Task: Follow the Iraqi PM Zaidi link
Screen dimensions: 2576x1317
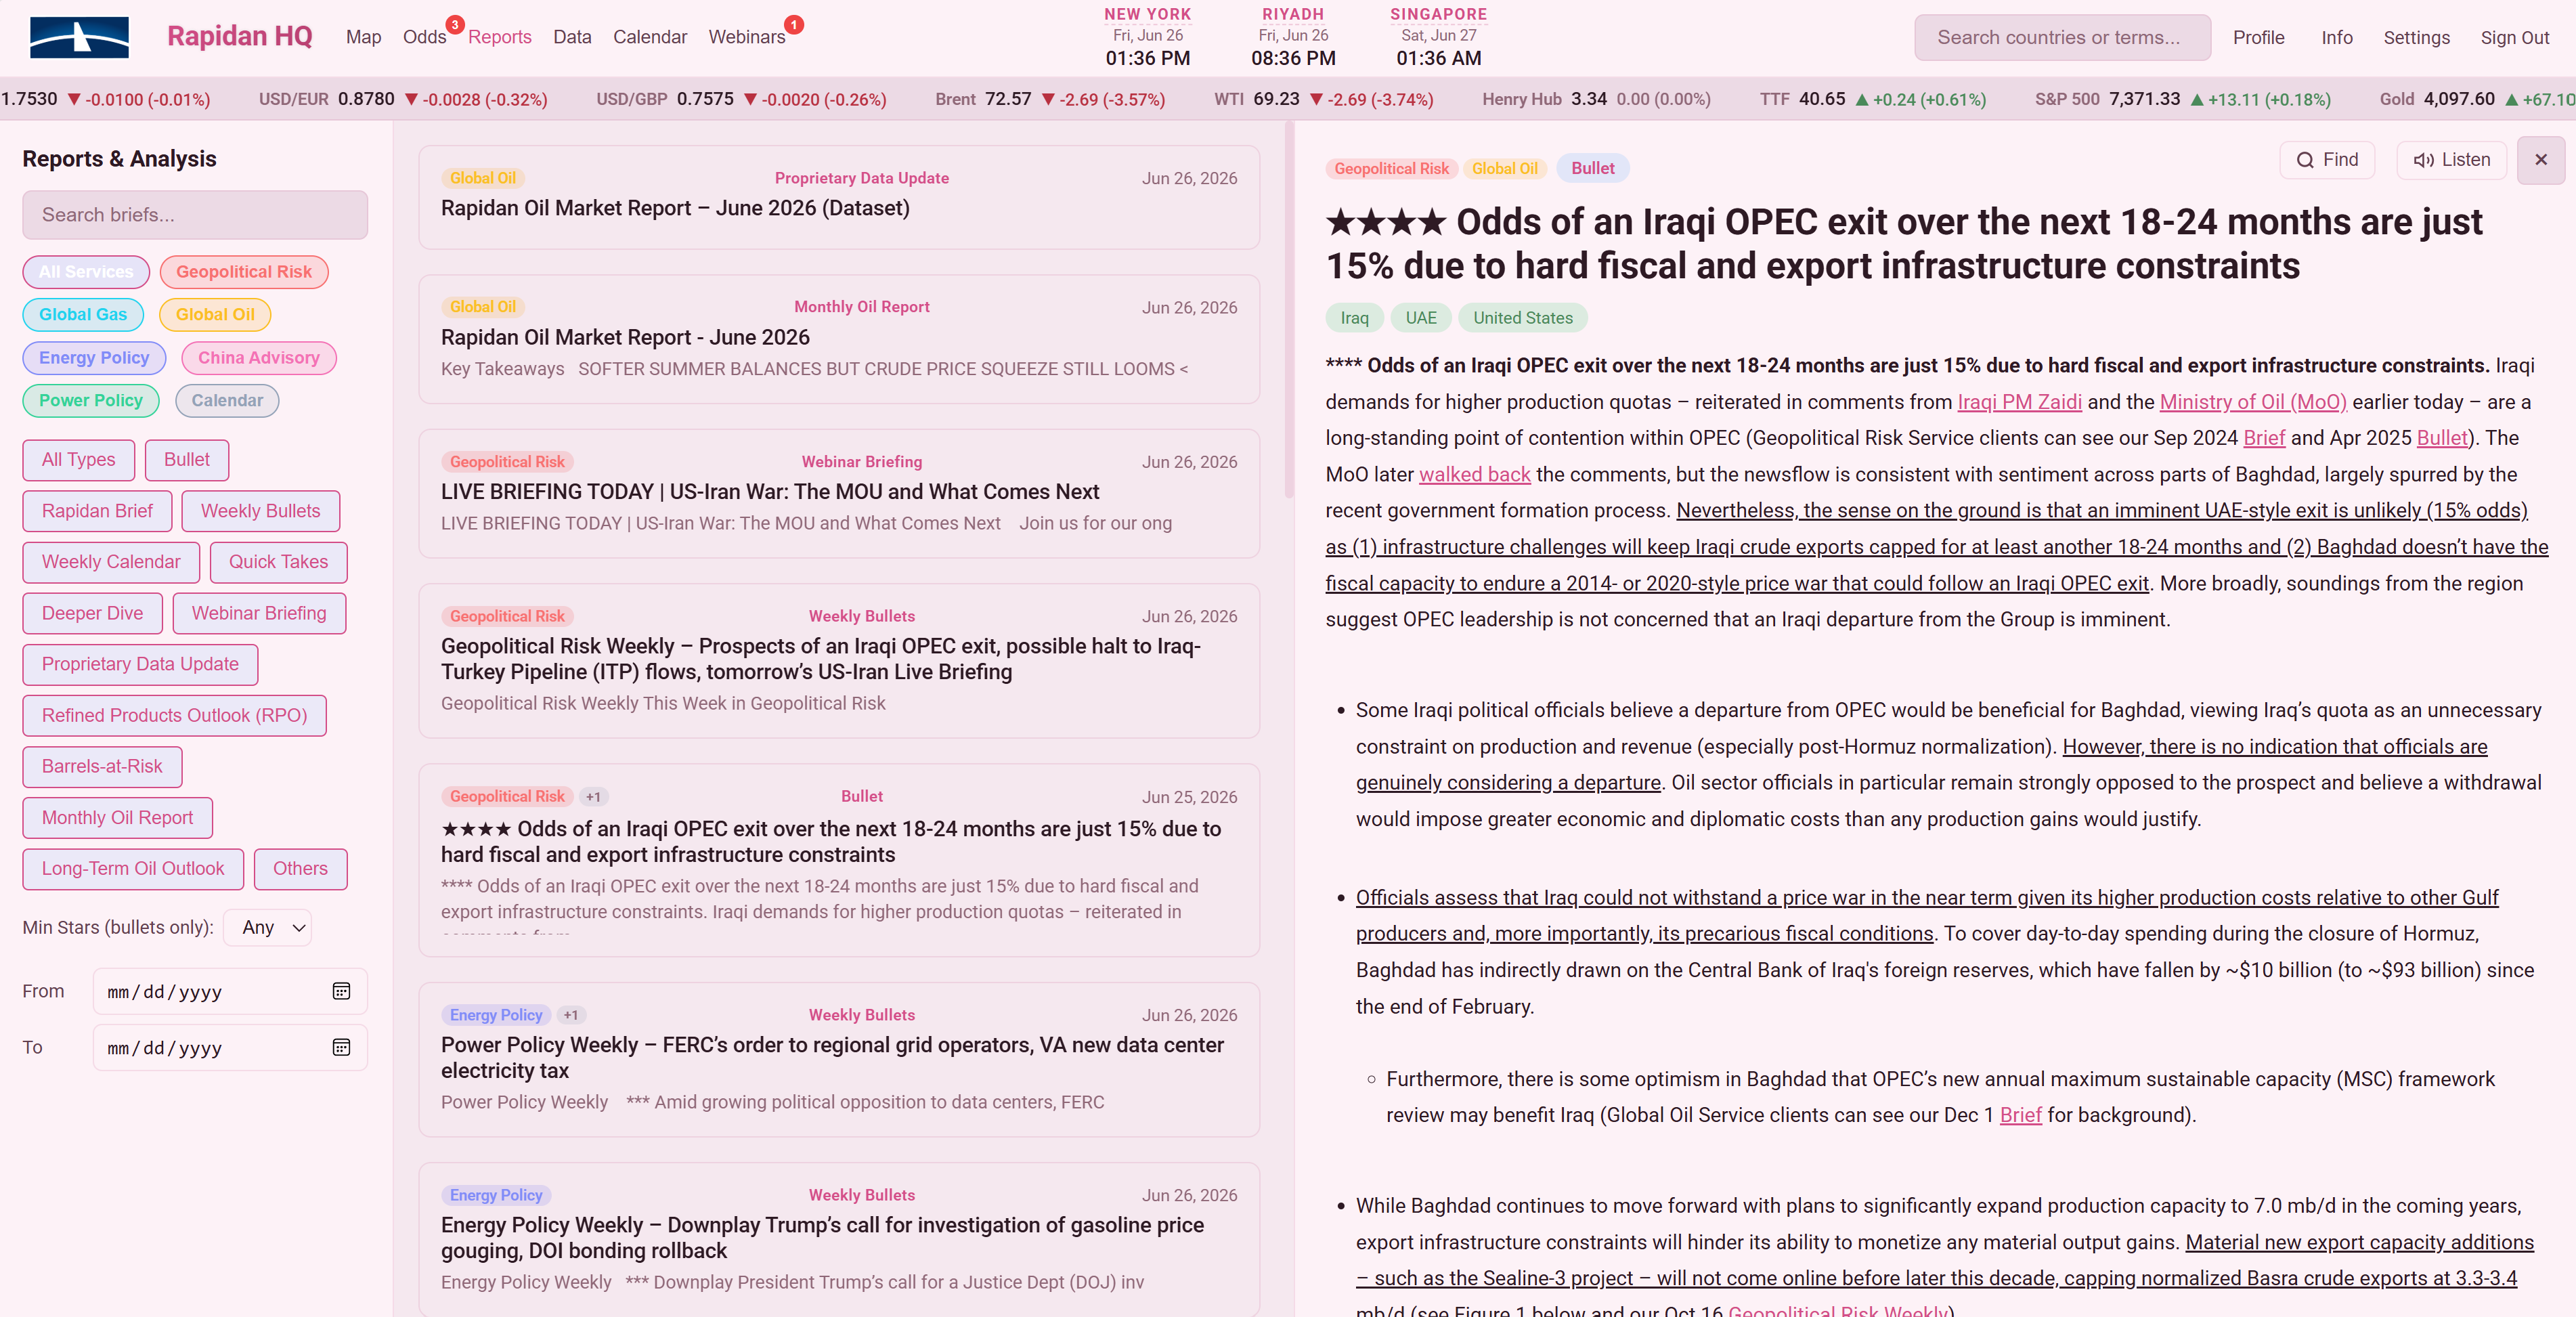Action: [2019, 402]
